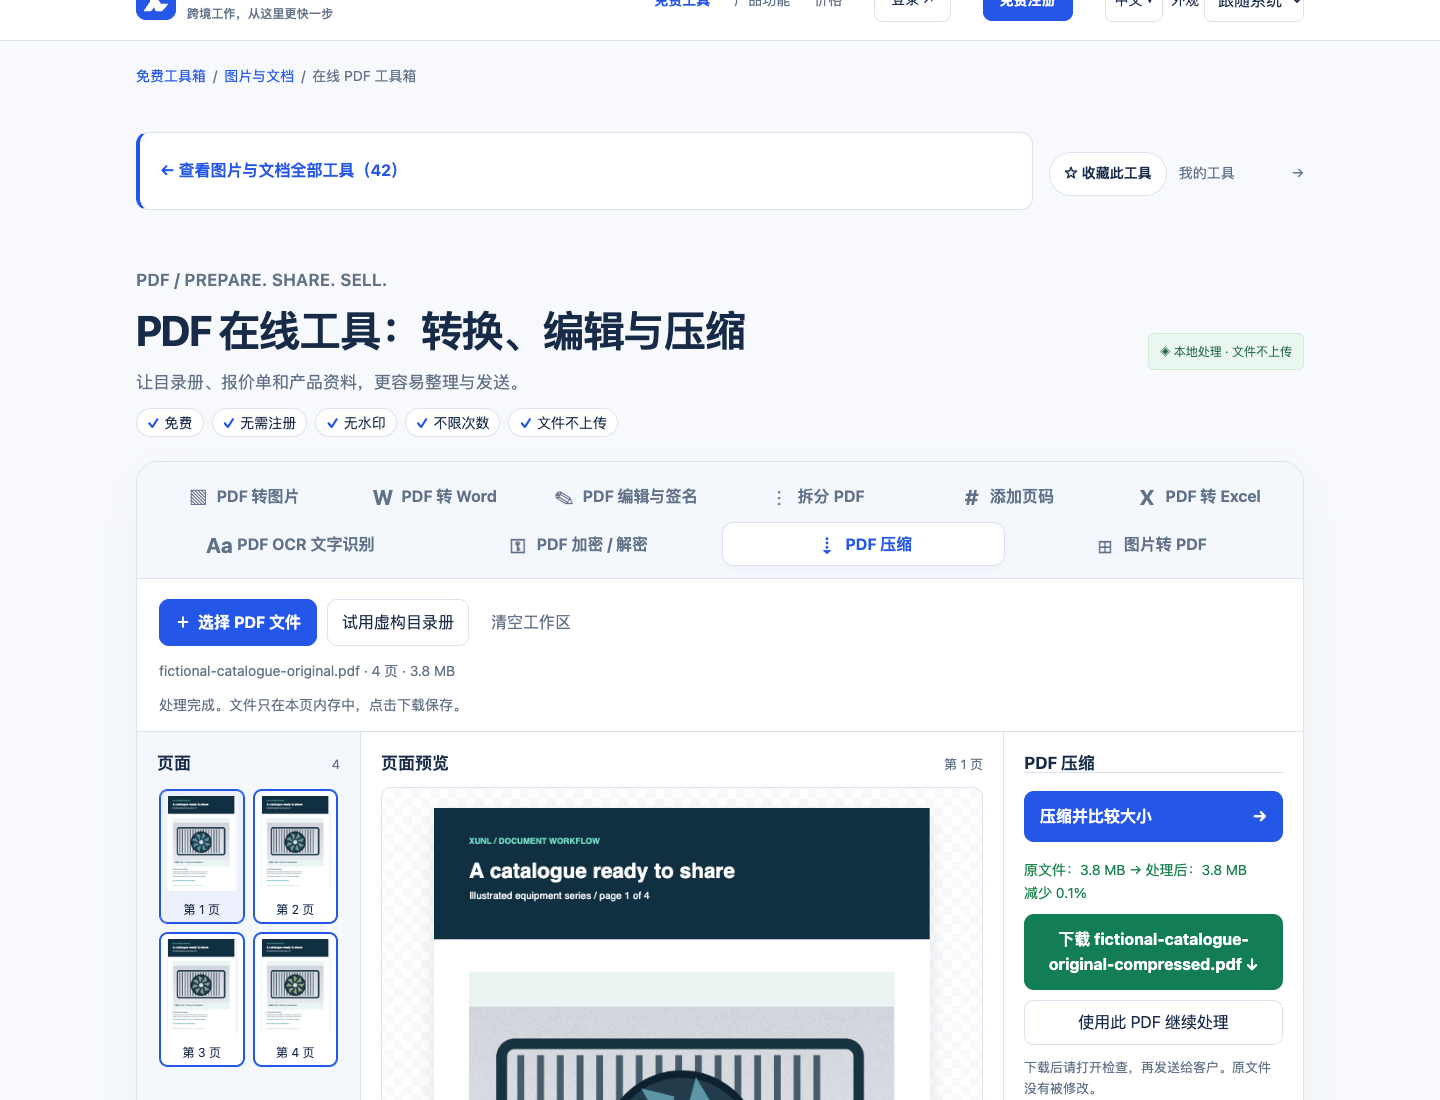Click the 文件不上传 chip under subtitle

[563, 423]
